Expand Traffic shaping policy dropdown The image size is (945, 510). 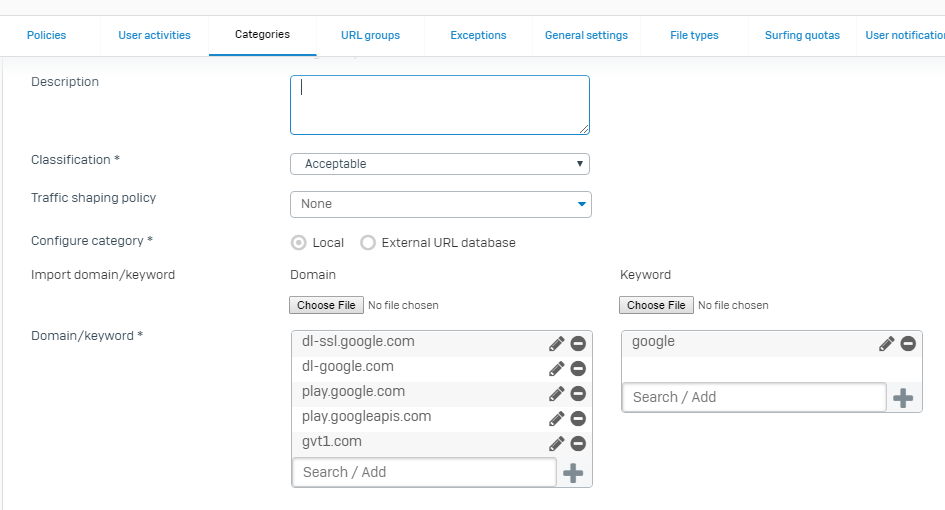pyautogui.click(x=440, y=204)
